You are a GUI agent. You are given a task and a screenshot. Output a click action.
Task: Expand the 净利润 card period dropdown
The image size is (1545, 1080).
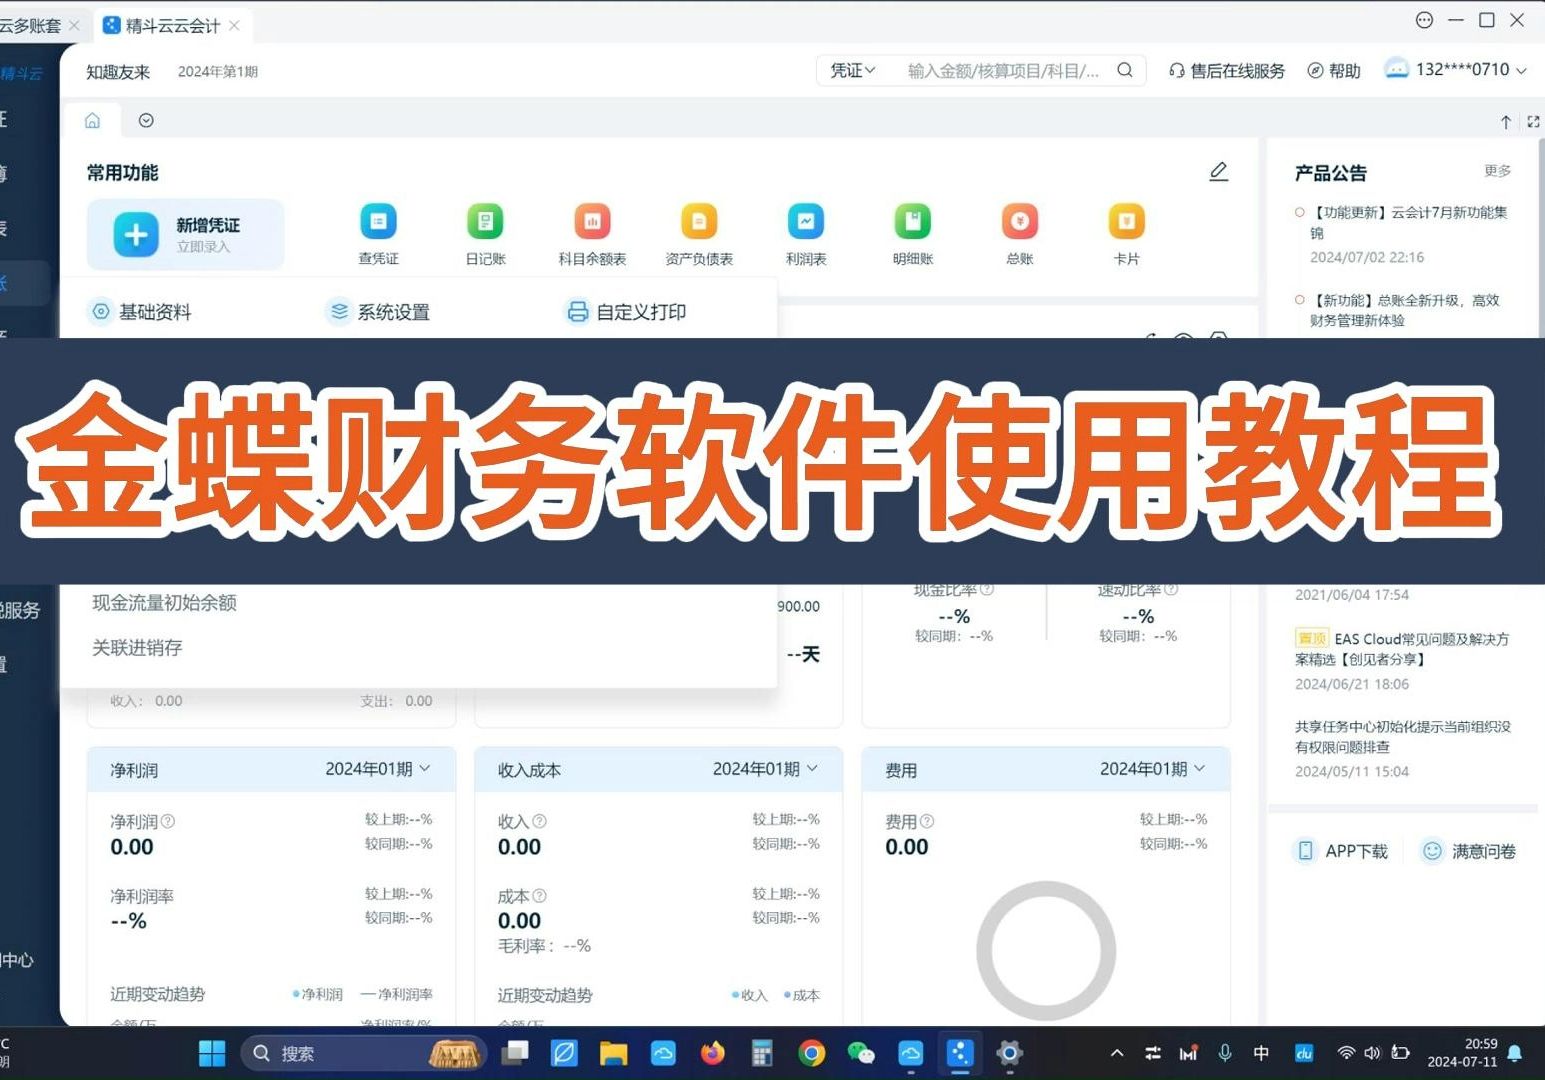coord(378,769)
